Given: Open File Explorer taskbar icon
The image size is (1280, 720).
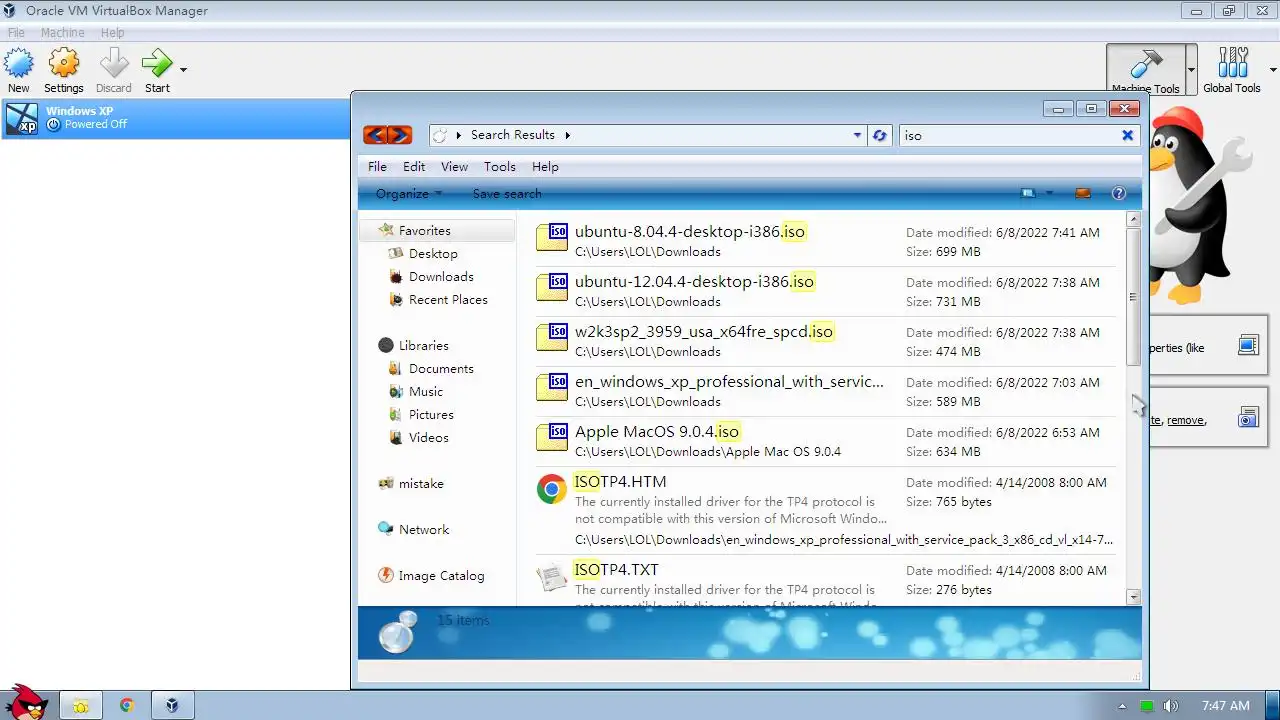Looking at the screenshot, I should [80, 706].
